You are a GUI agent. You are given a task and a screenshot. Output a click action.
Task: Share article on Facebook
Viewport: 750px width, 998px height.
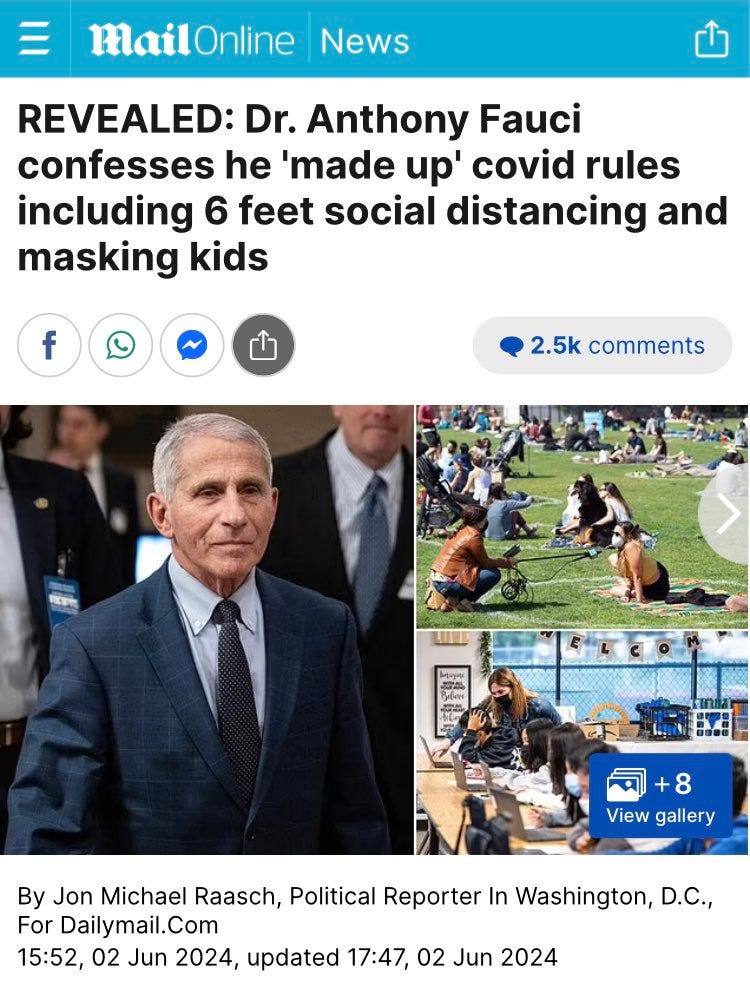pyautogui.click(x=49, y=345)
